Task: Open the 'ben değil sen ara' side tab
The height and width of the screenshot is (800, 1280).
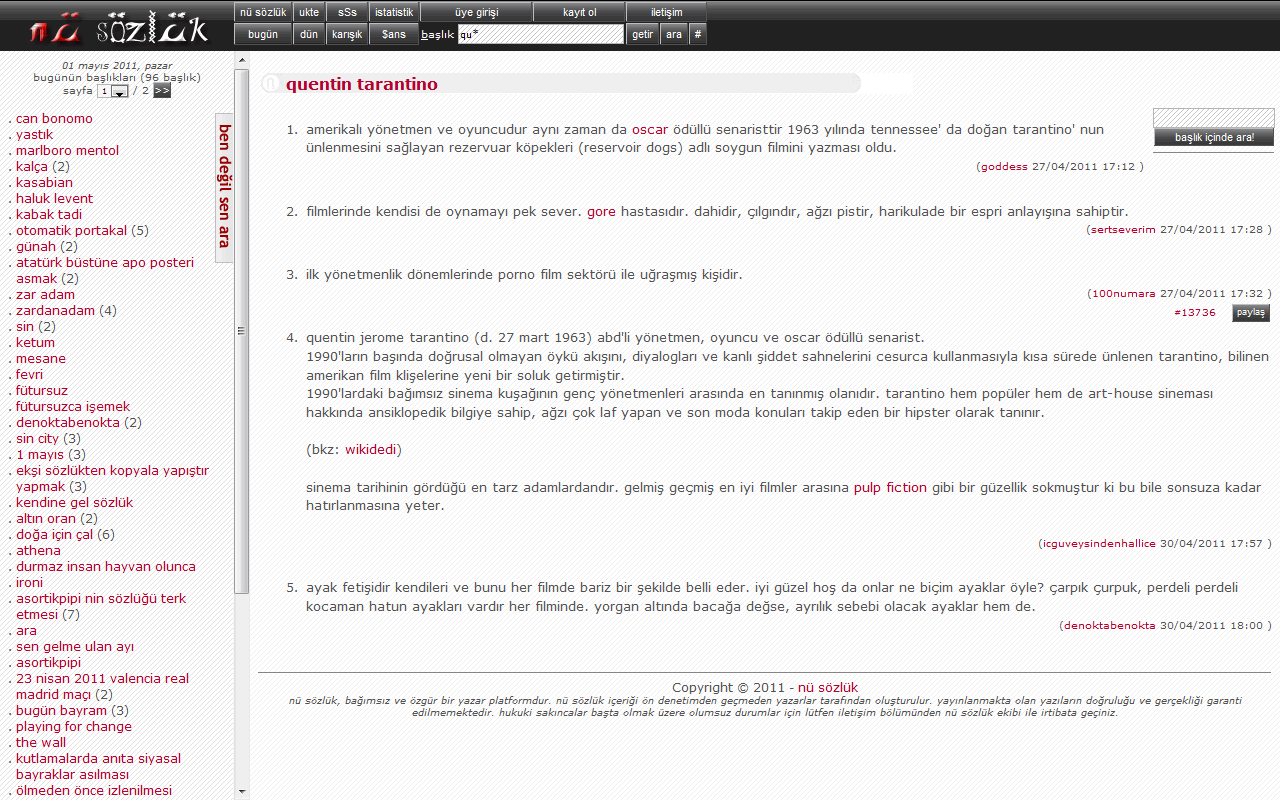Action: coord(224,187)
